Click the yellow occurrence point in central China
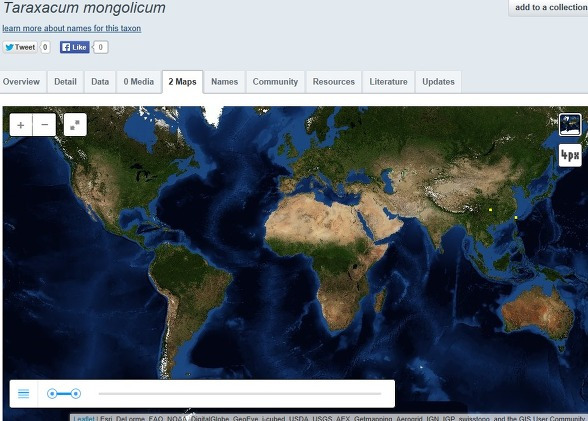The width and height of the screenshot is (588, 421). point(490,210)
